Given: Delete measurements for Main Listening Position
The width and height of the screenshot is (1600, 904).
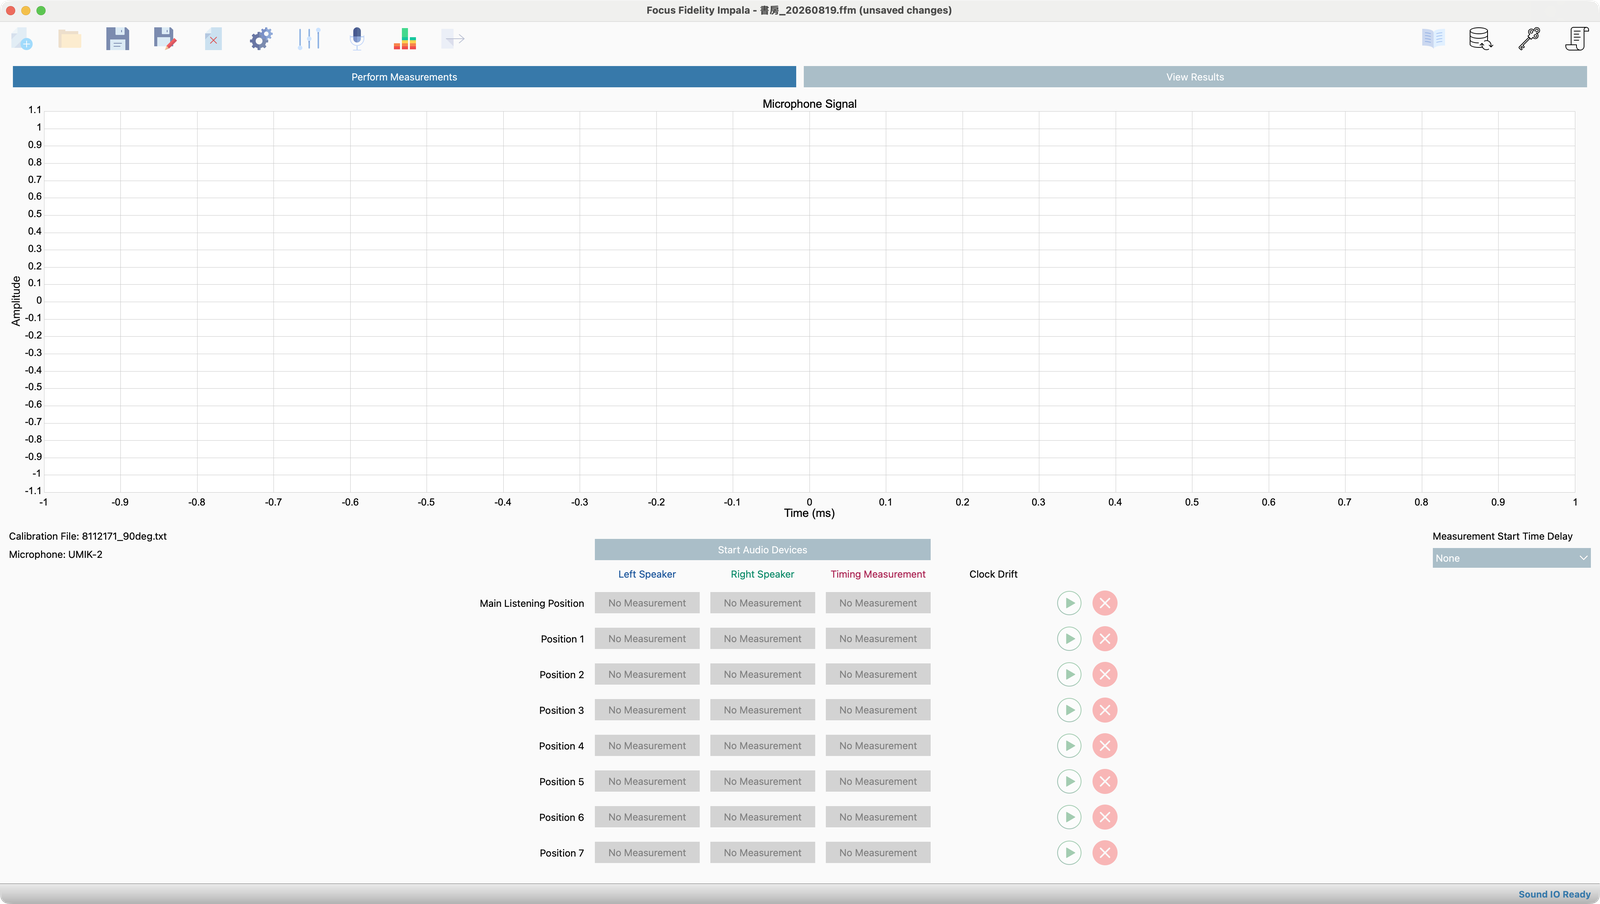Looking at the screenshot, I should click(x=1105, y=603).
